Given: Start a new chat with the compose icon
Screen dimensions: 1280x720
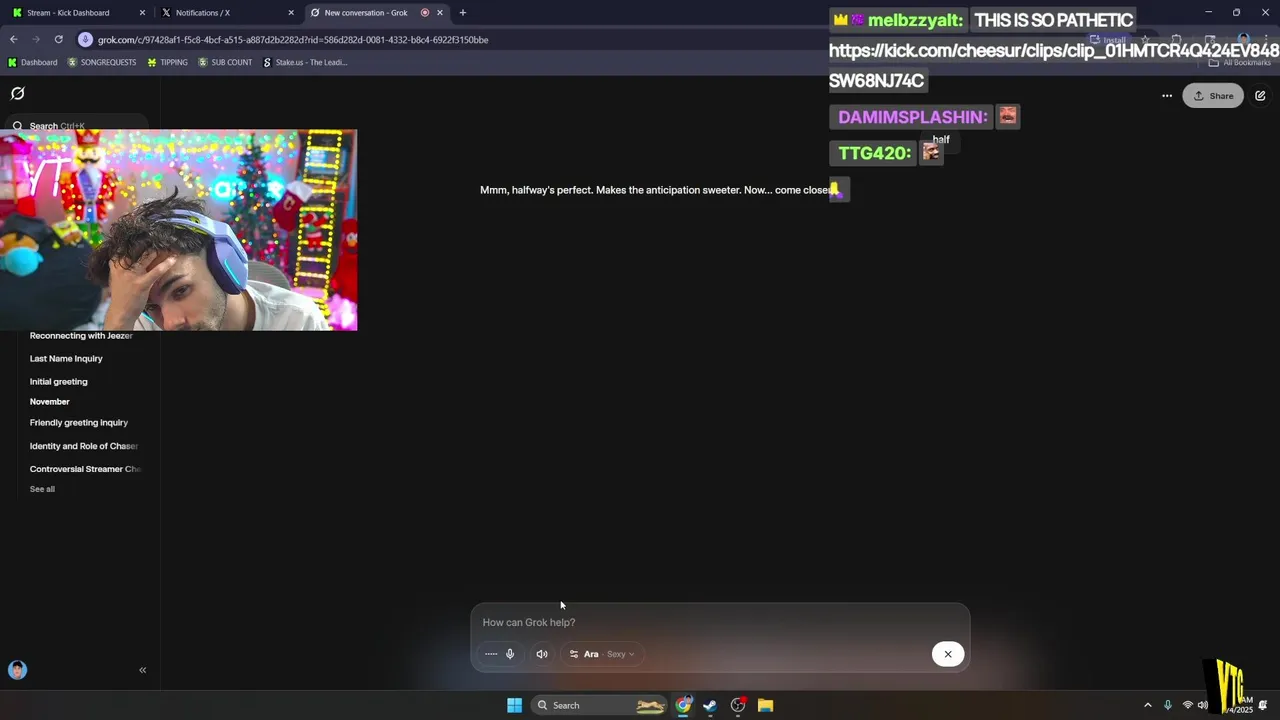Looking at the screenshot, I should [1260, 96].
